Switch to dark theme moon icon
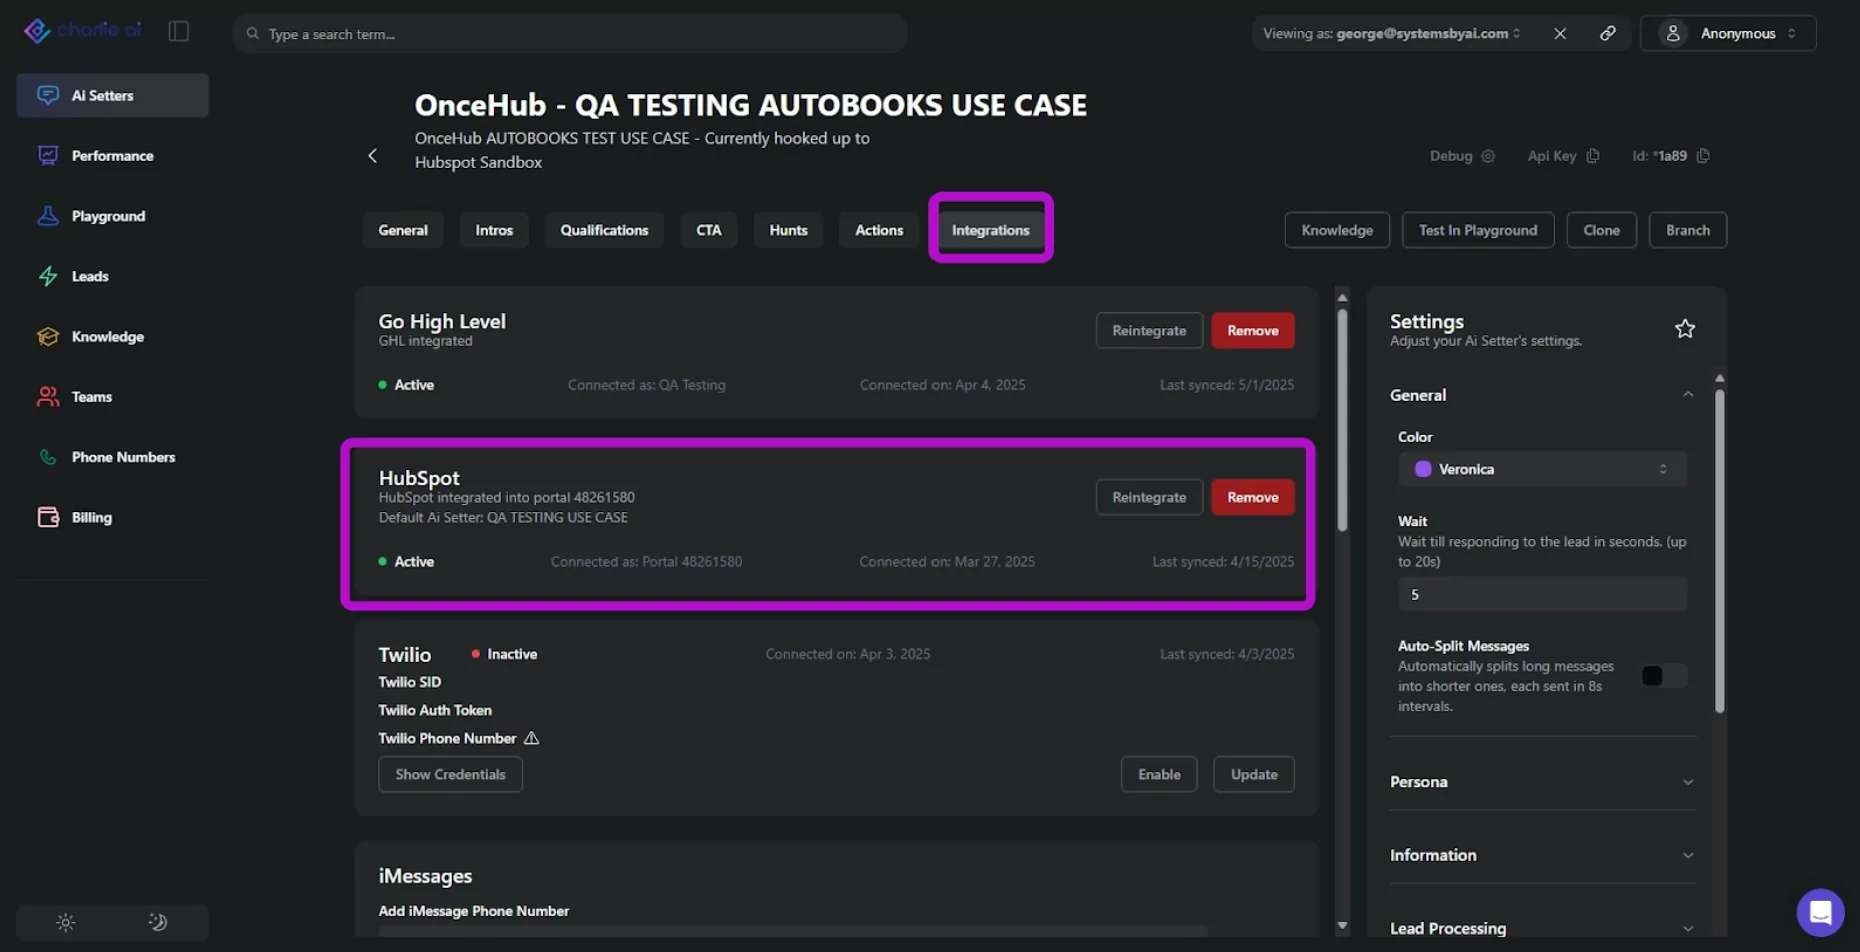Screen dimensions: 1860x952 click(x=158, y=922)
